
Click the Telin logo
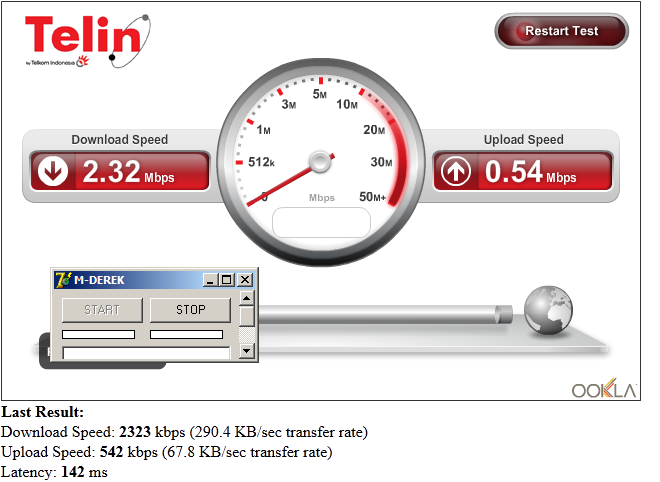click(x=88, y=41)
